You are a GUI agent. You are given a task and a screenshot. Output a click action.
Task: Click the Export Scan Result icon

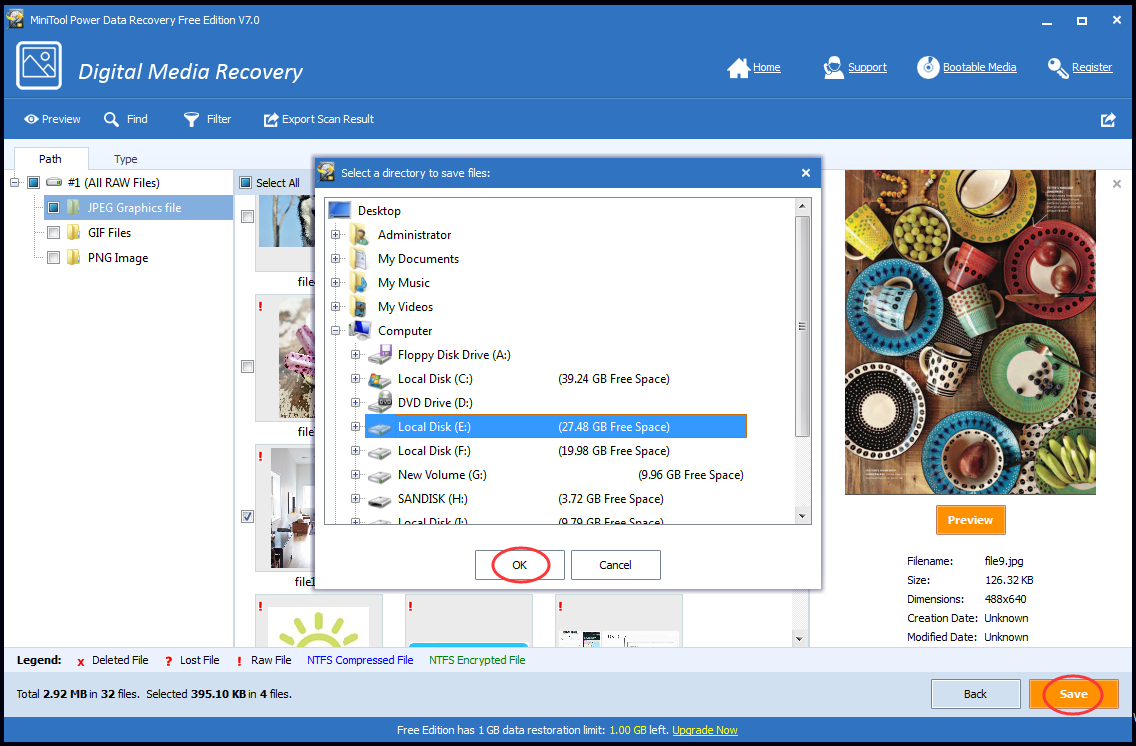[x=271, y=119]
